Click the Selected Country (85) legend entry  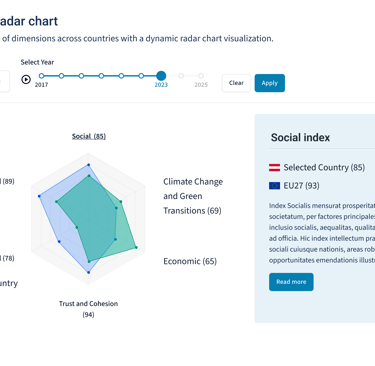317,167
